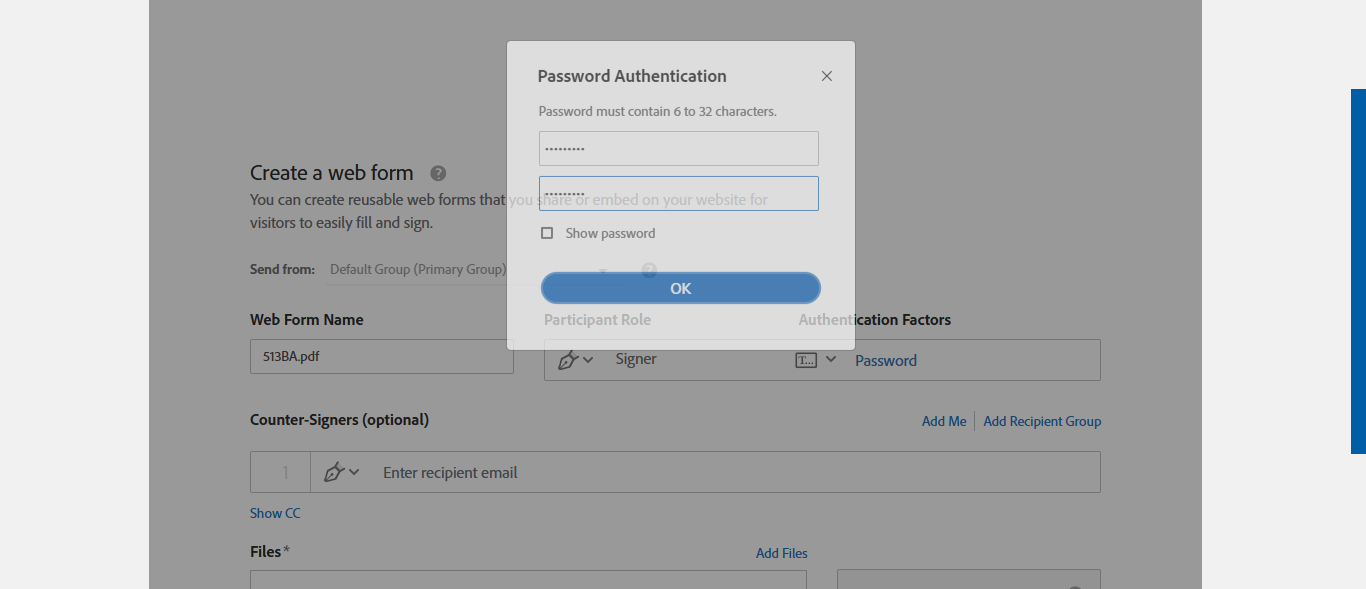
Task: Click the blue vertical scrollbar
Action: [1358, 270]
